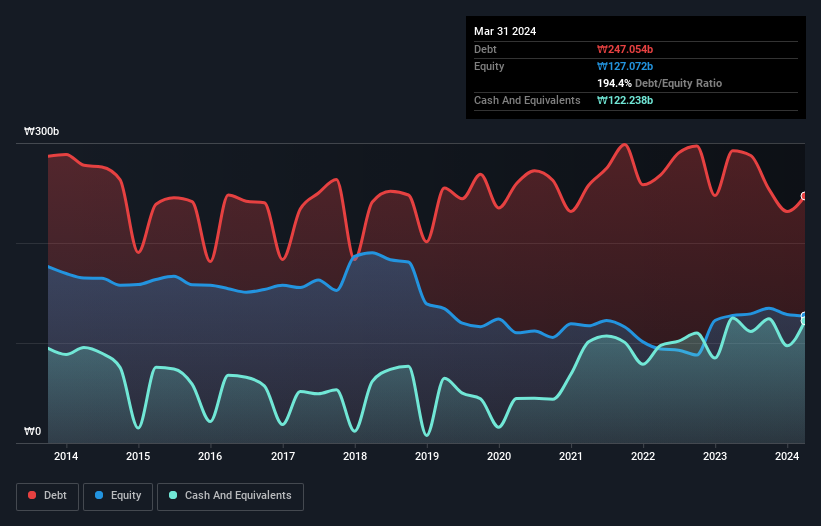The height and width of the screenshot is (526, 821).
Task: Select the 2014 x-axis label
Action: click(66, 456)
